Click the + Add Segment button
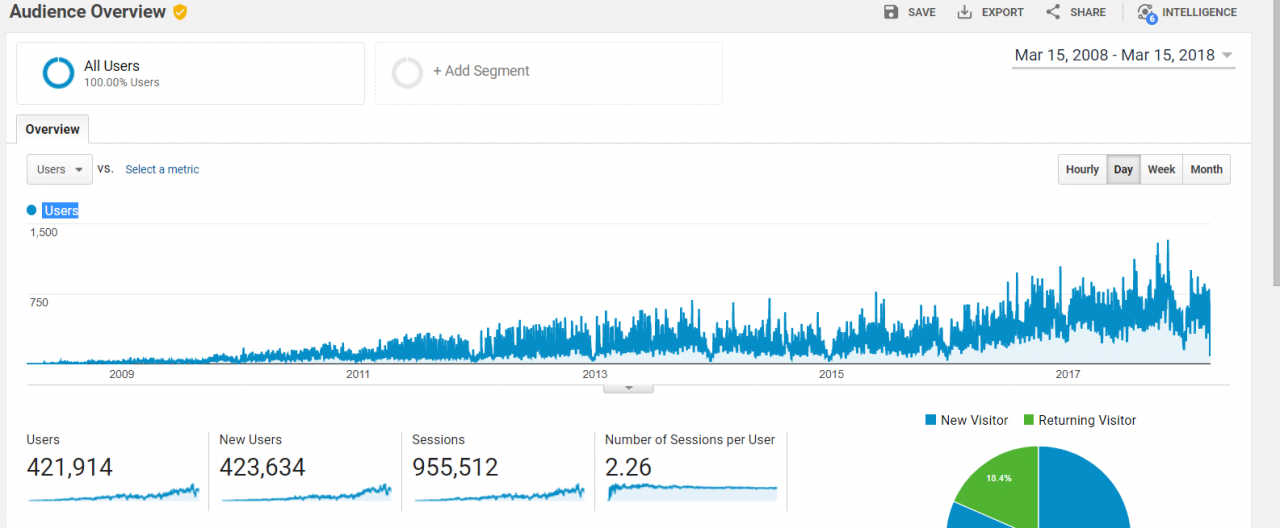Screen dimensions: 1280x528 coord(548,73)
